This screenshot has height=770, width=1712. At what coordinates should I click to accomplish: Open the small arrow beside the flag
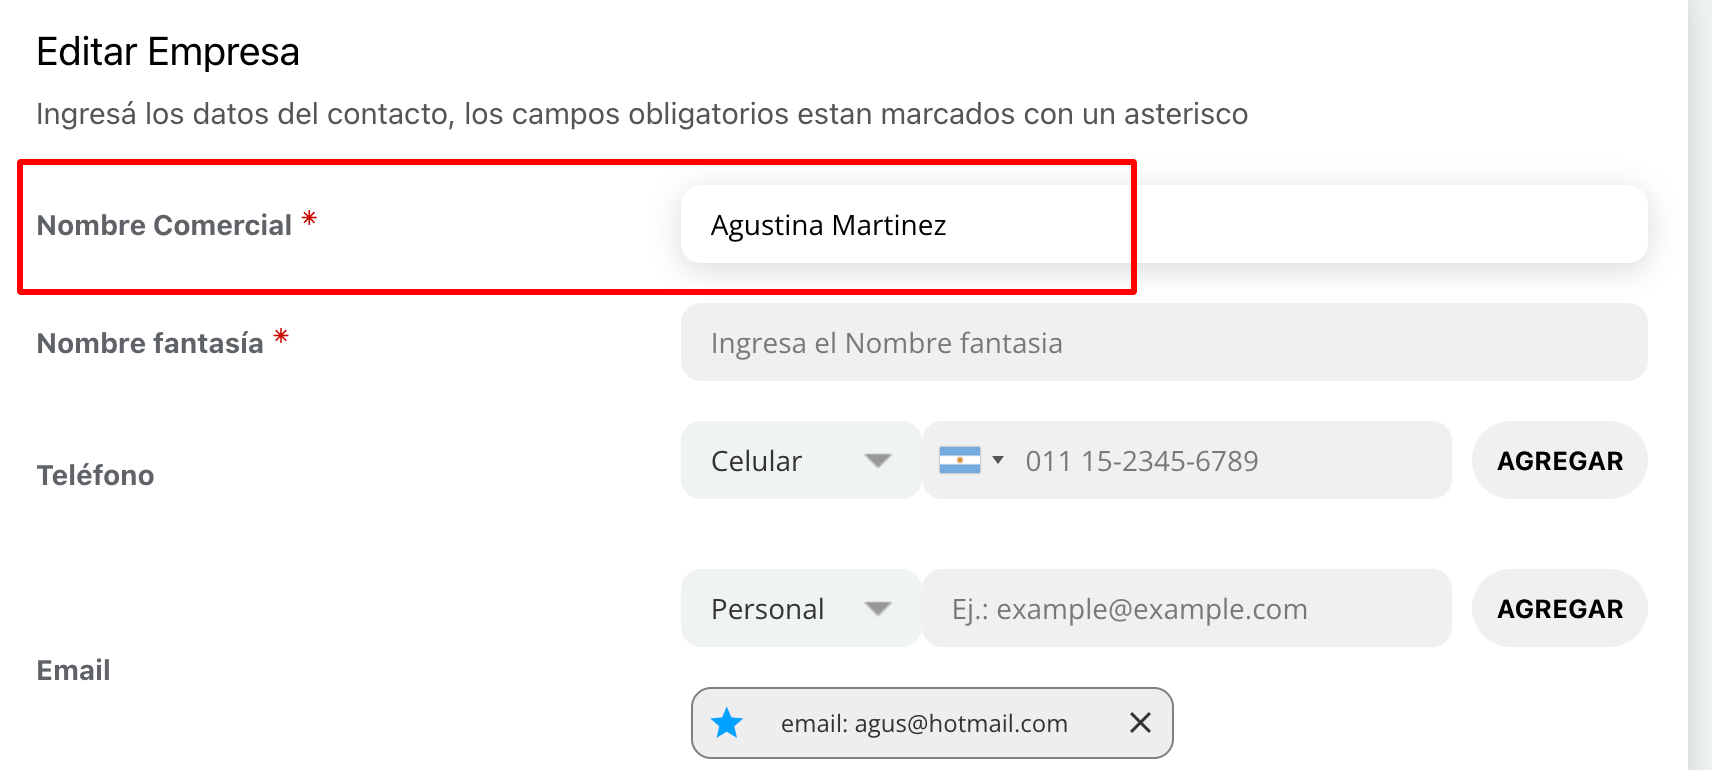tap(998, 460)
